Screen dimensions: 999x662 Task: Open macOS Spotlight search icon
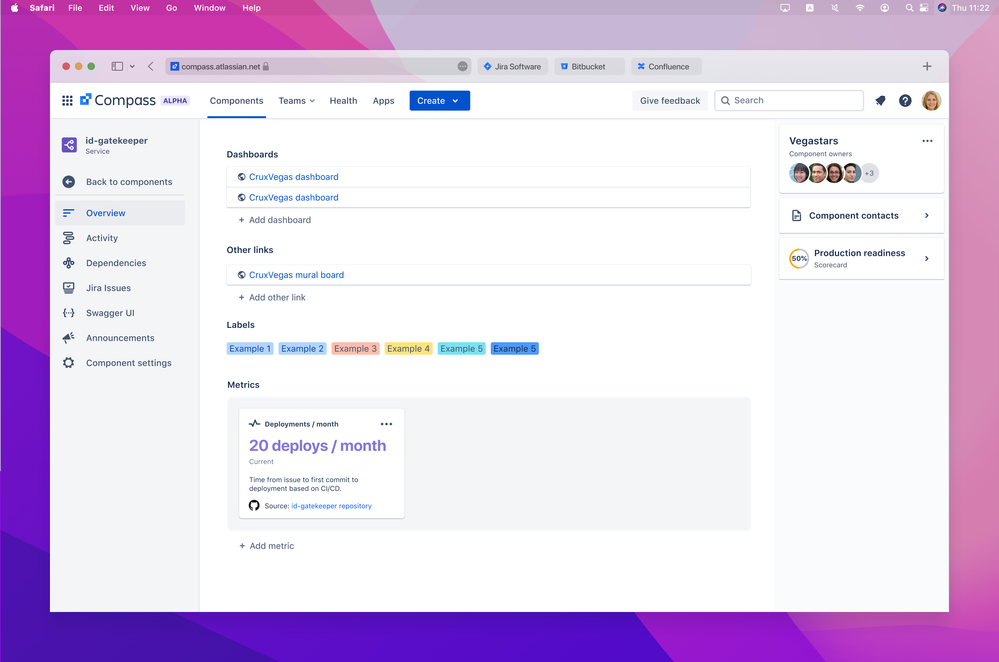coord(909,8)
